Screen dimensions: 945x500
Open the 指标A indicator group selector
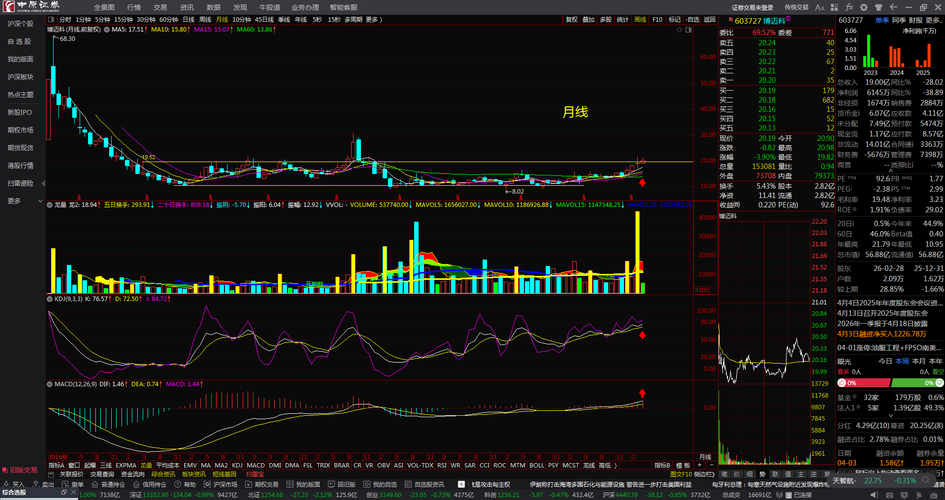click(57, 465)
